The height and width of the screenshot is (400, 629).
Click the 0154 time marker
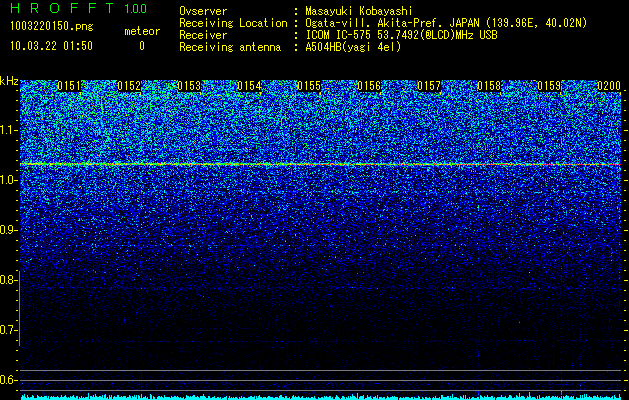tap(249, 86)
